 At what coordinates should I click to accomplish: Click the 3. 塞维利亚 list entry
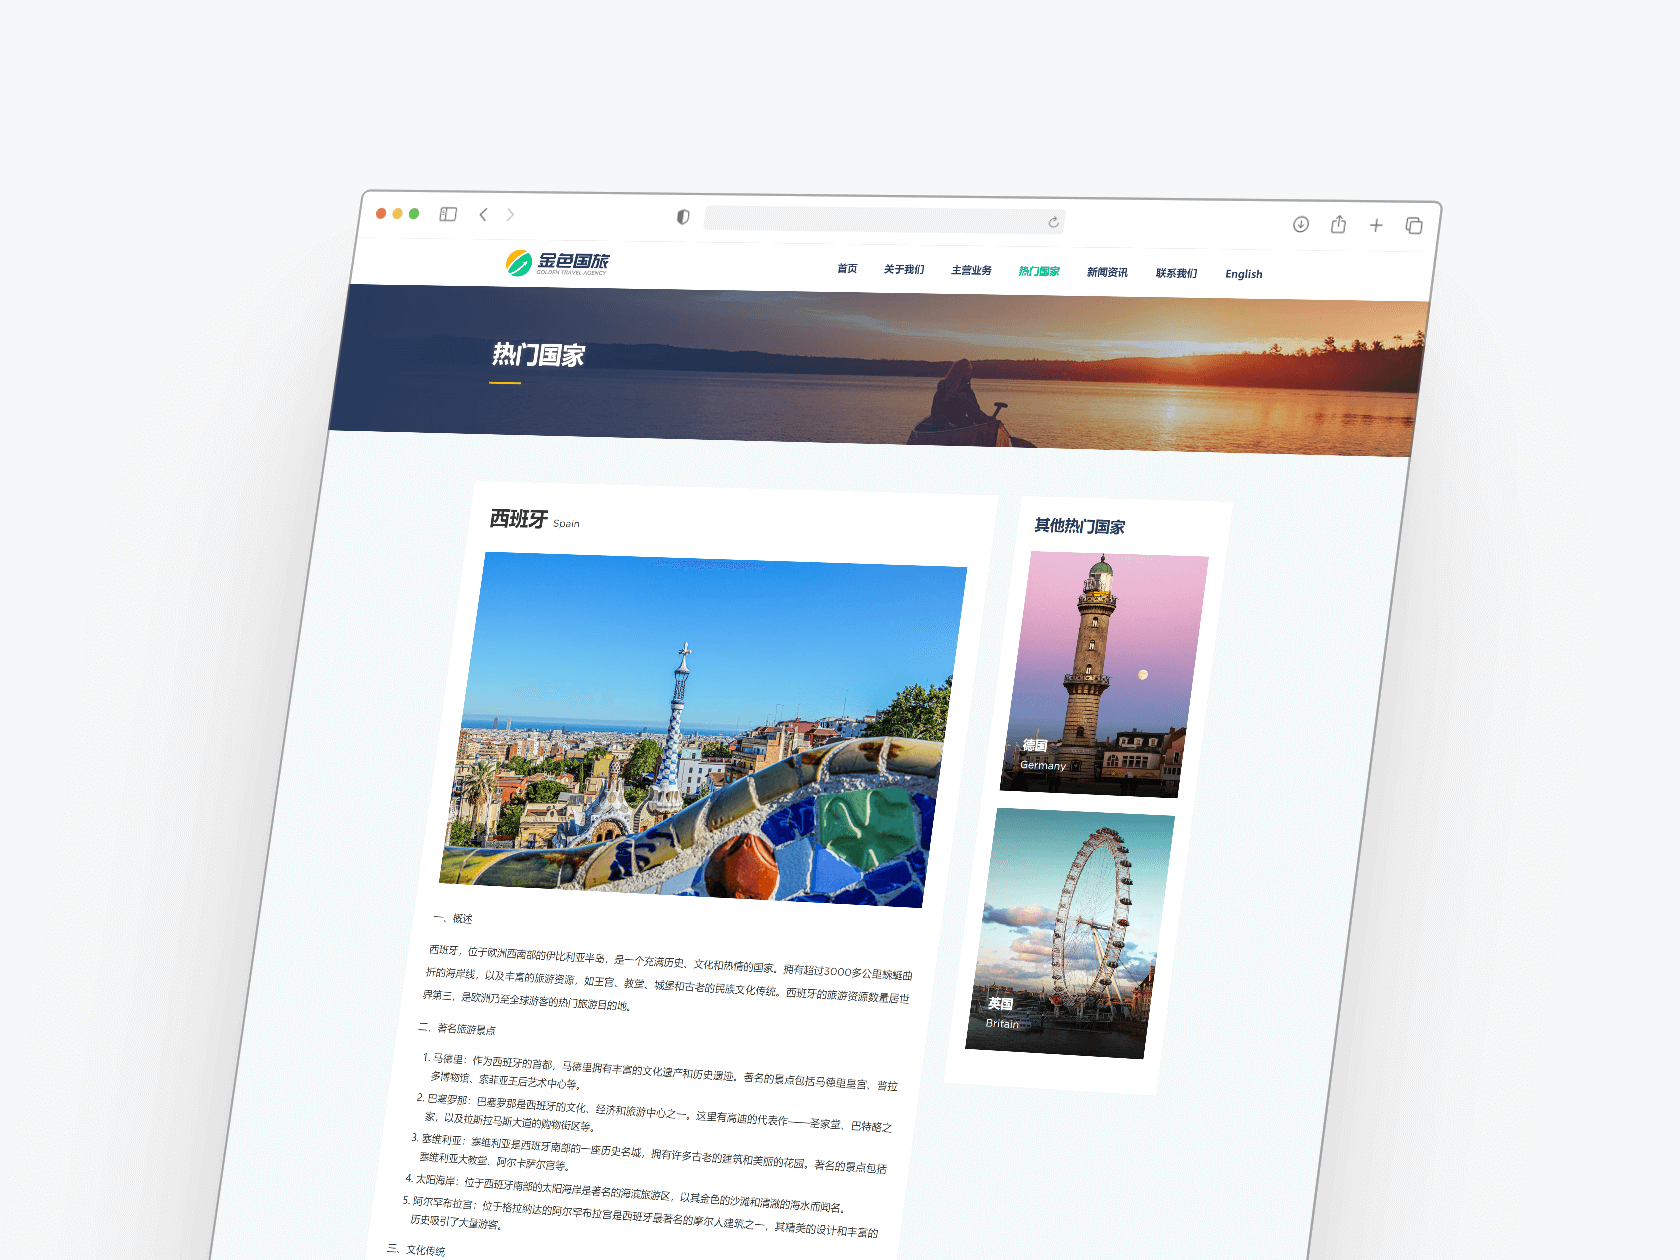point(647,1153)
